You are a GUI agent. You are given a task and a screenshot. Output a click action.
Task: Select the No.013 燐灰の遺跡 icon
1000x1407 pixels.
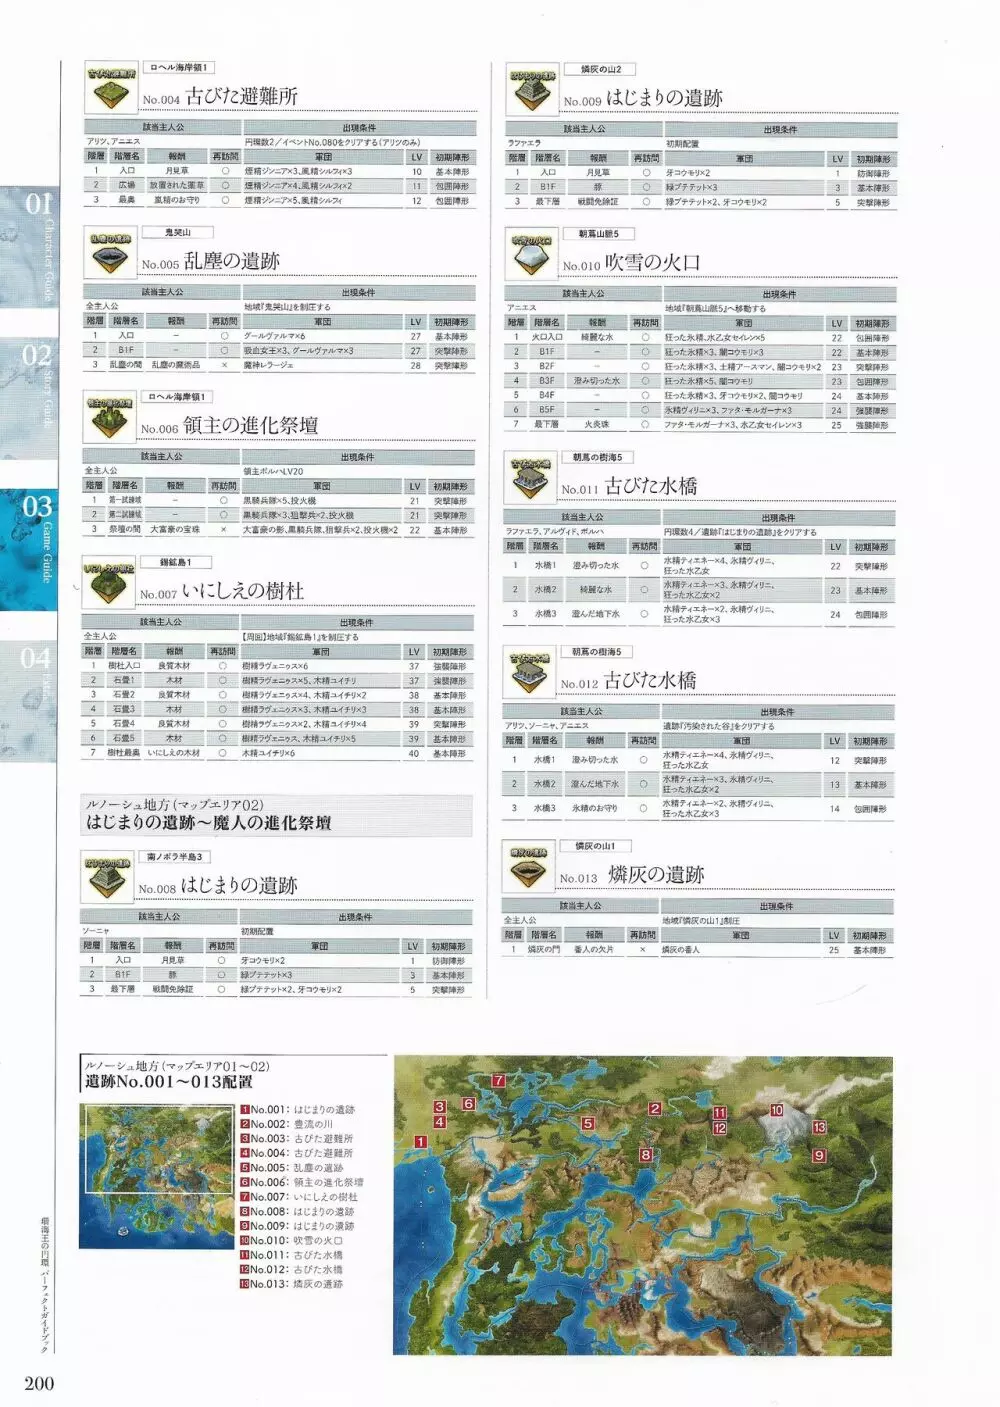[528, 868]
